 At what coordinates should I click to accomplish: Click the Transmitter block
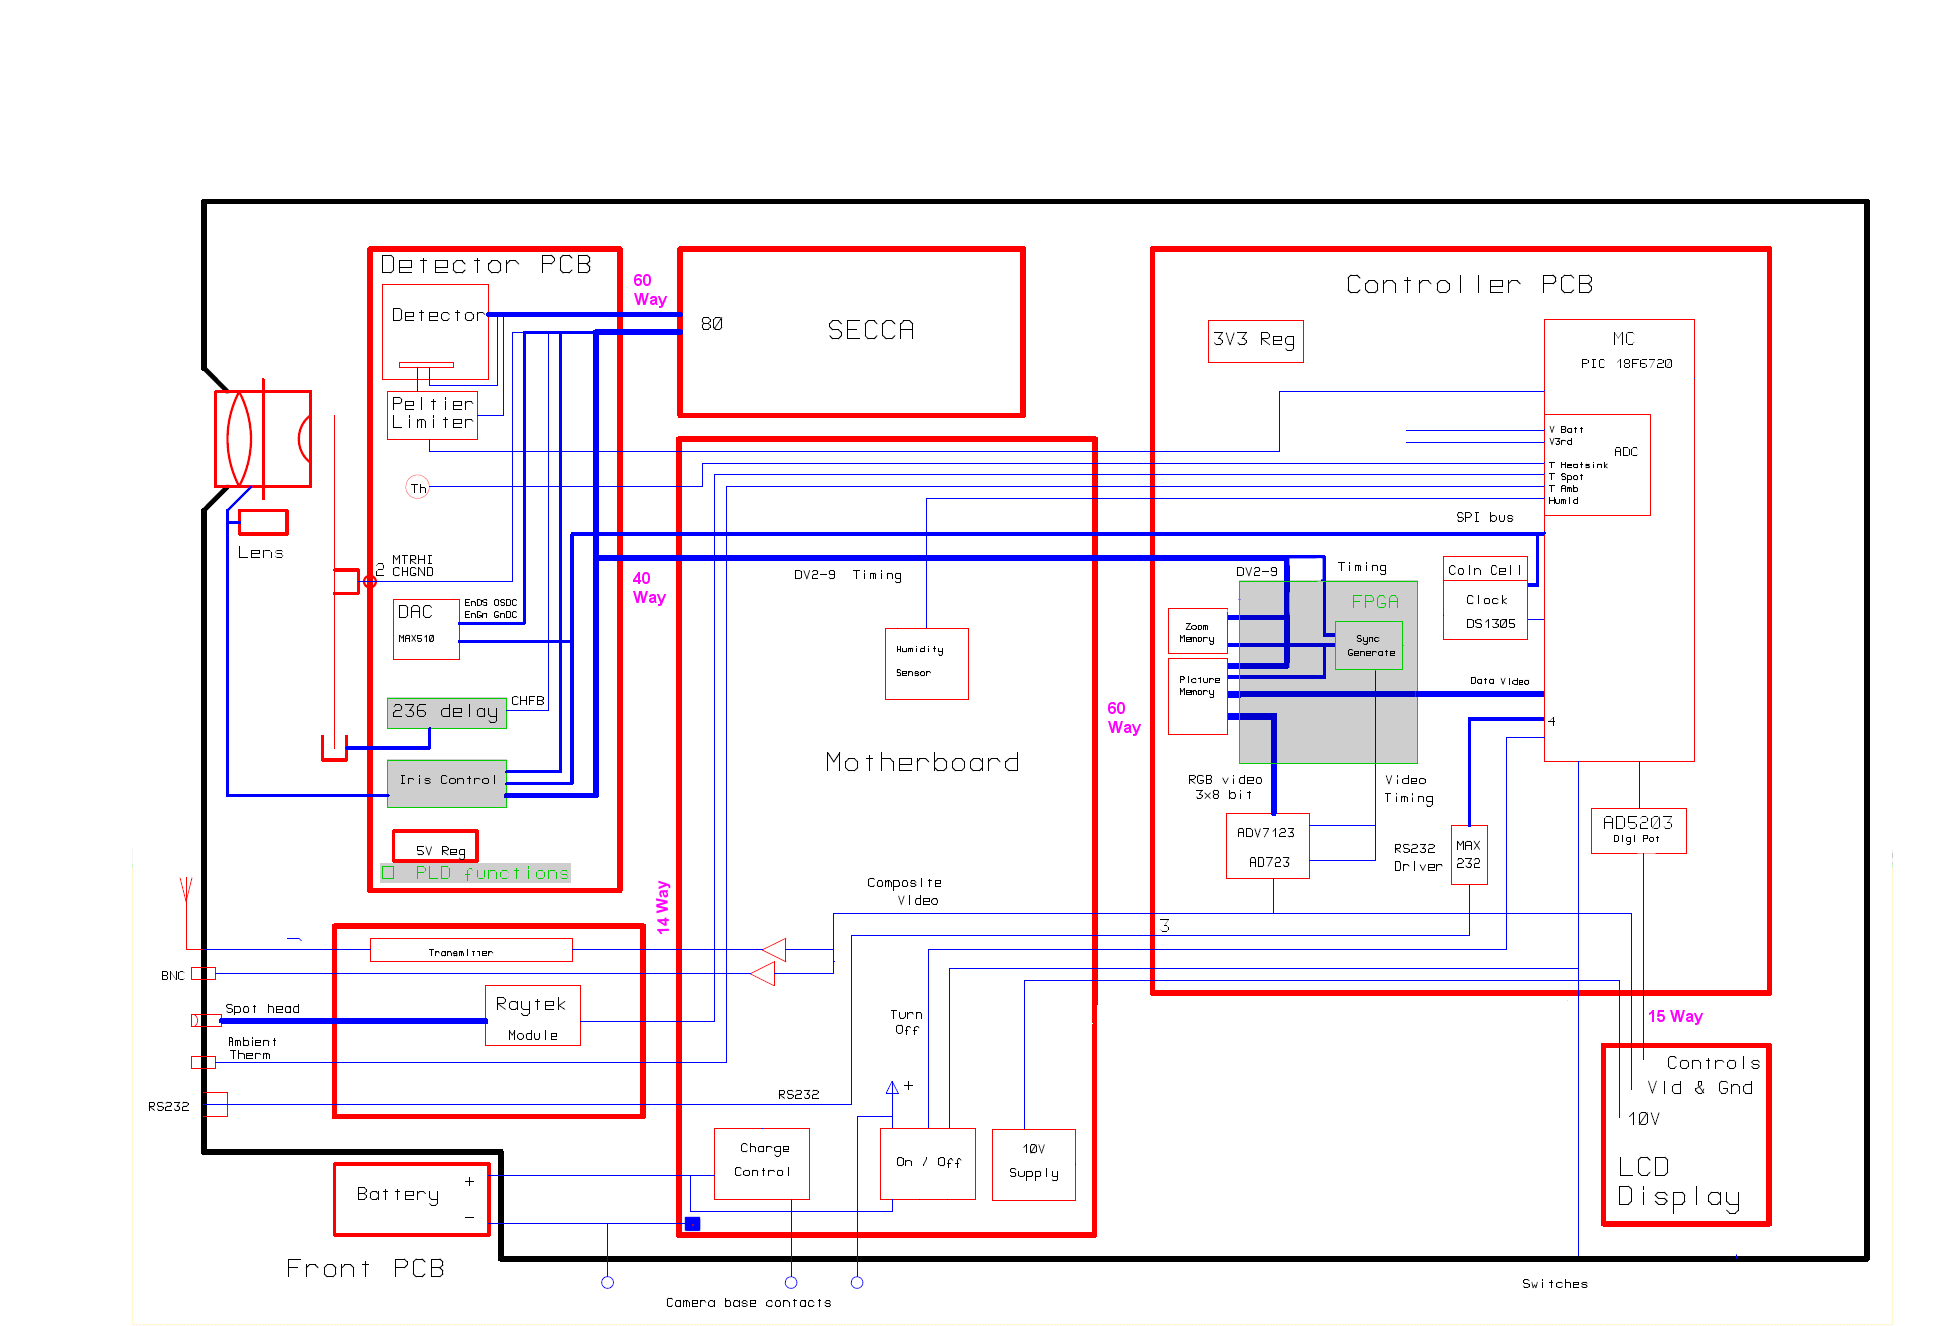point(471,950)
